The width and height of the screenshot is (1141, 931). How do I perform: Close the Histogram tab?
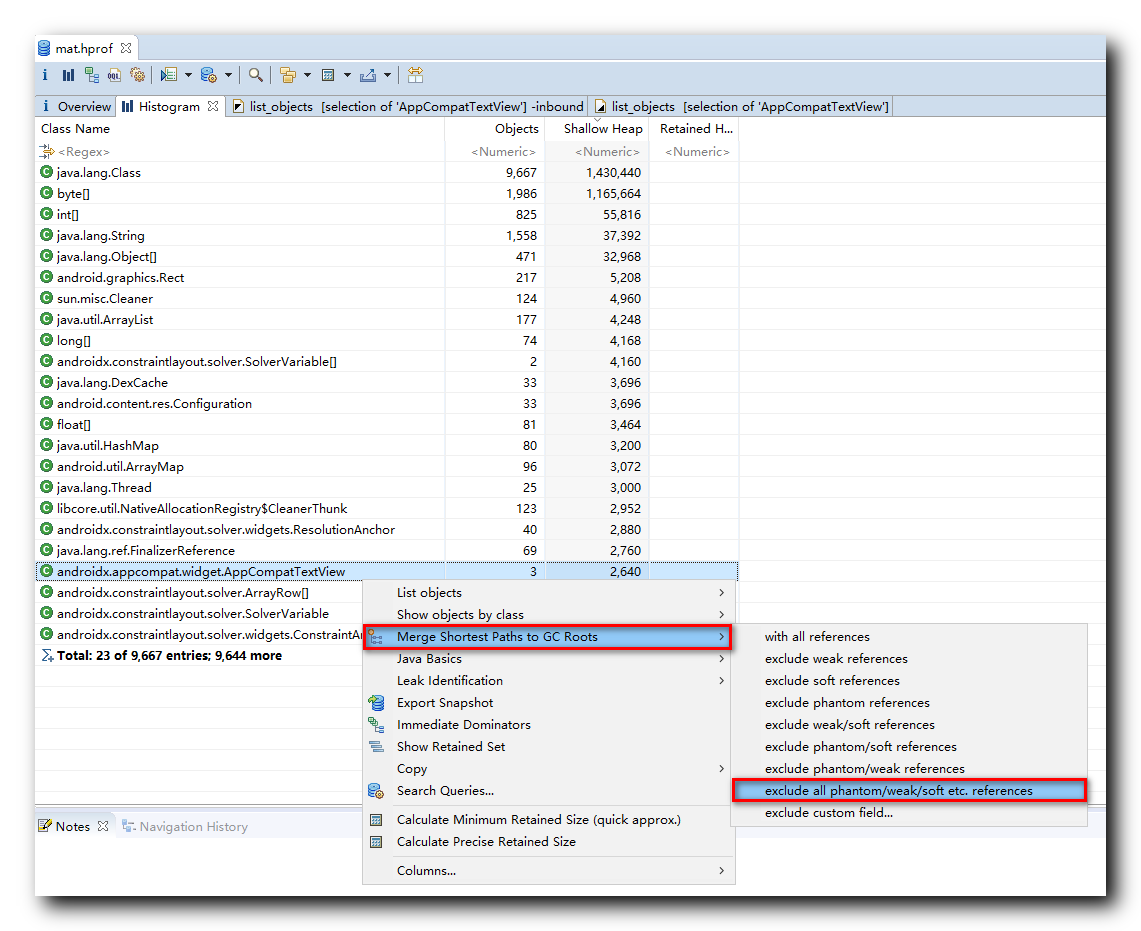coord(212,106)
